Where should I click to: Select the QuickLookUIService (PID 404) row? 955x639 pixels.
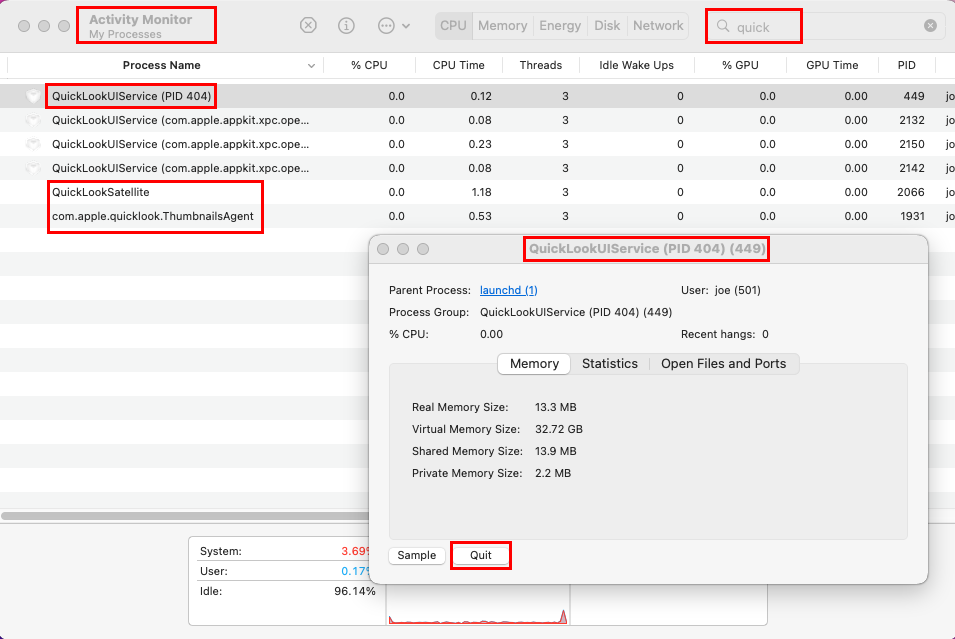click(478, 96)
